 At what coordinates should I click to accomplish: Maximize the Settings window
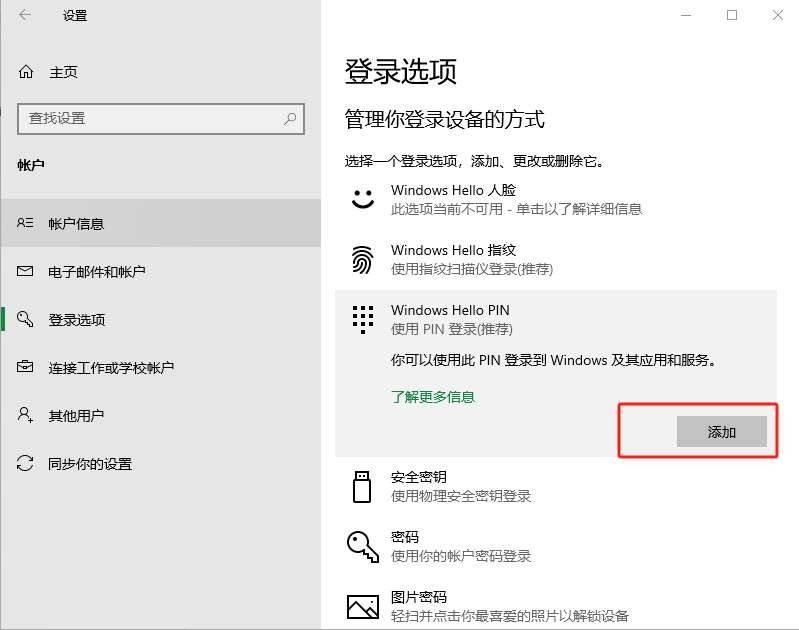click(732, 15)
